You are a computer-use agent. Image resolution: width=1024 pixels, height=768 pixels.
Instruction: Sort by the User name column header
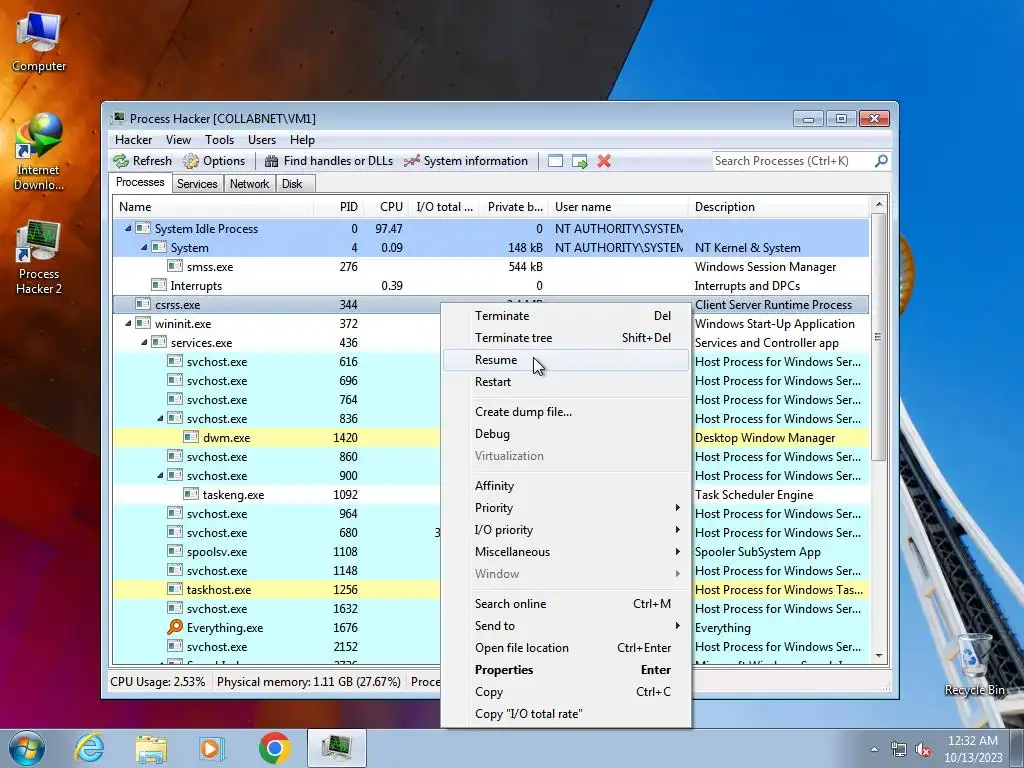click(618, 207)
